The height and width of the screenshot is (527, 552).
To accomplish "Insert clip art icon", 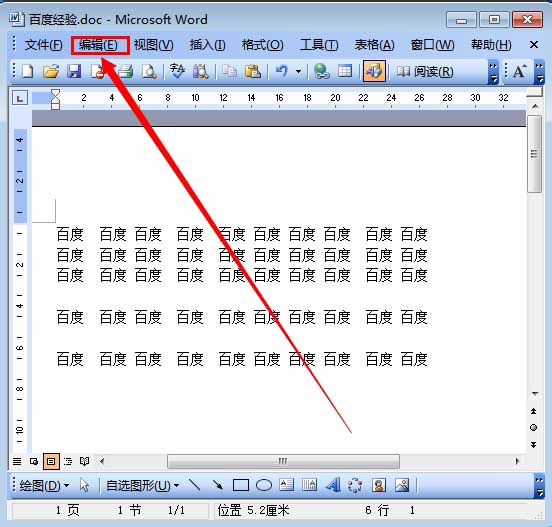I will (379, 485).
